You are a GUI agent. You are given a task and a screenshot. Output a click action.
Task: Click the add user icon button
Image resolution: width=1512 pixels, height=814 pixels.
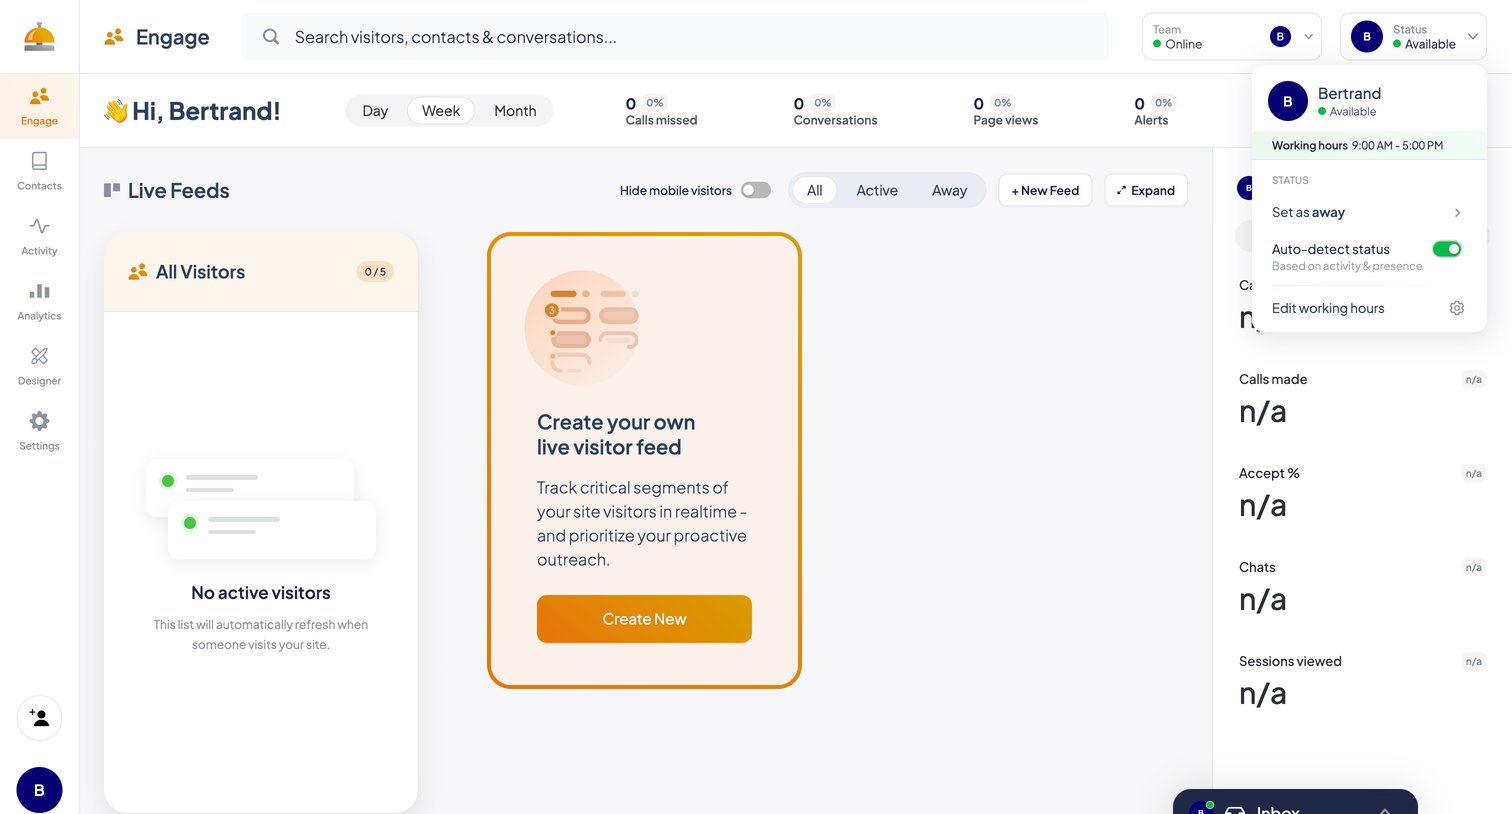39,718
